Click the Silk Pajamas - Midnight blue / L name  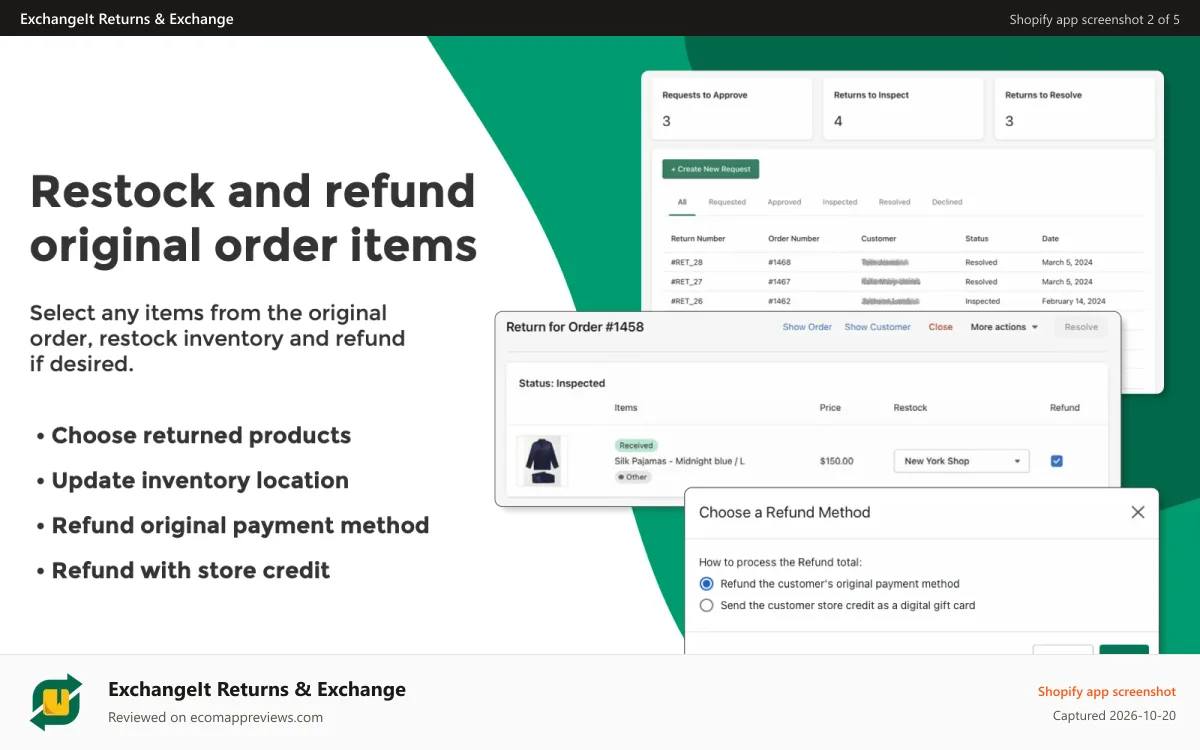(x=680, y=461)
